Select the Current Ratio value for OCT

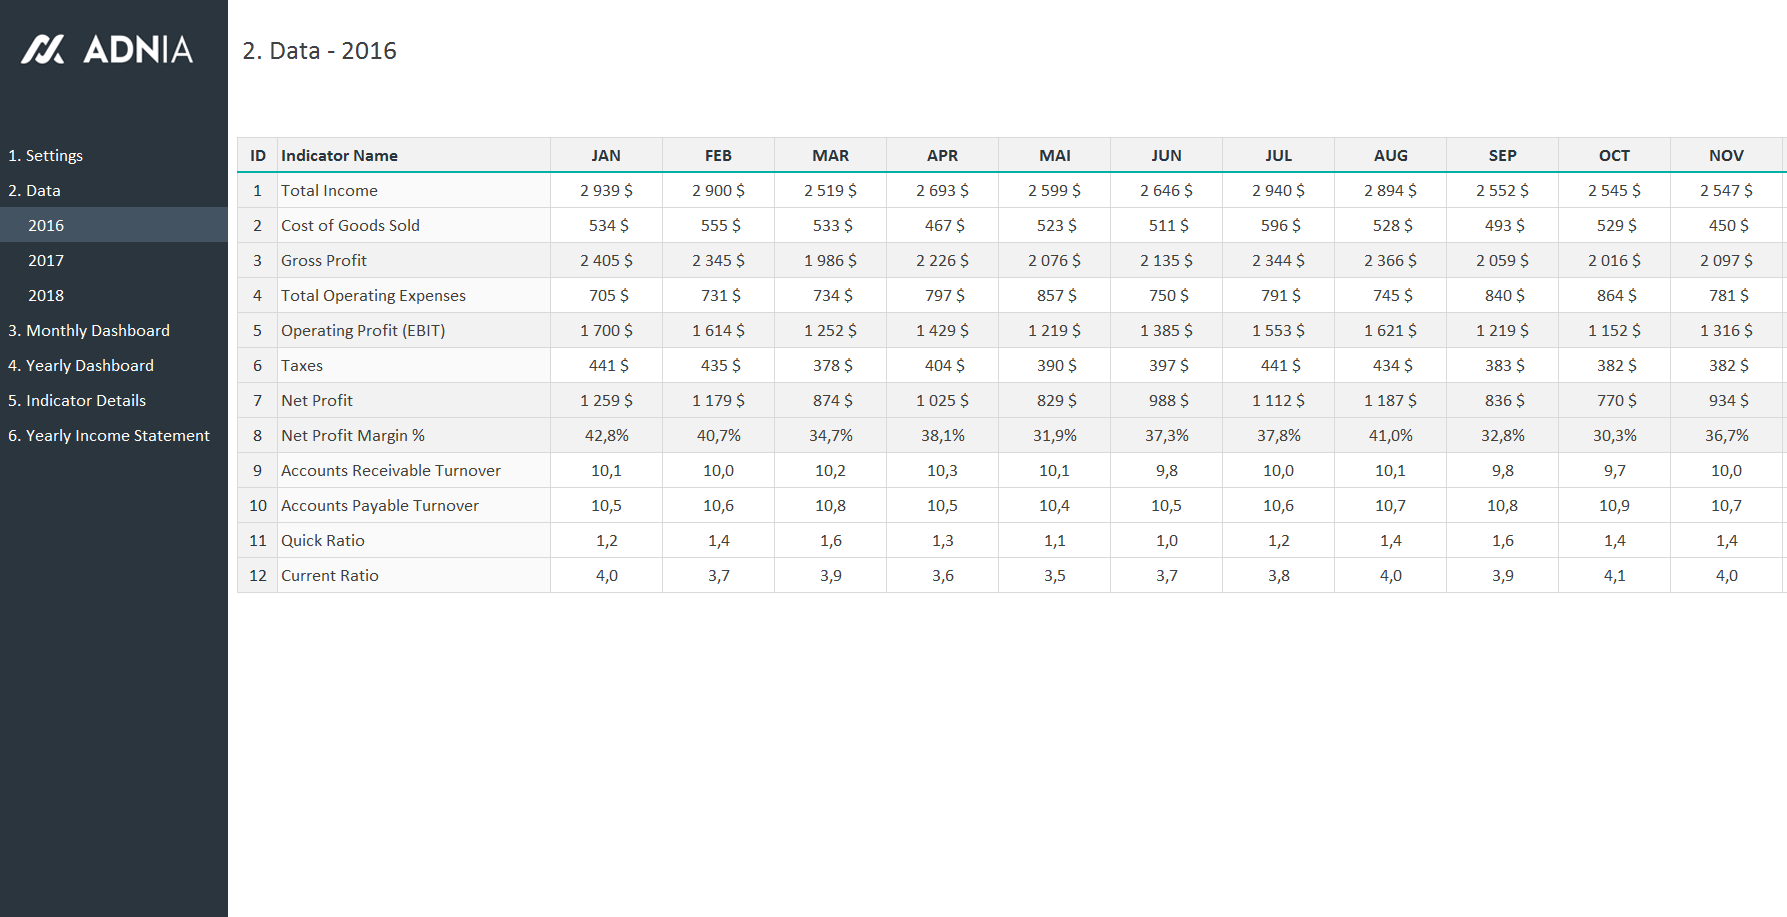tap(1614, 575)
